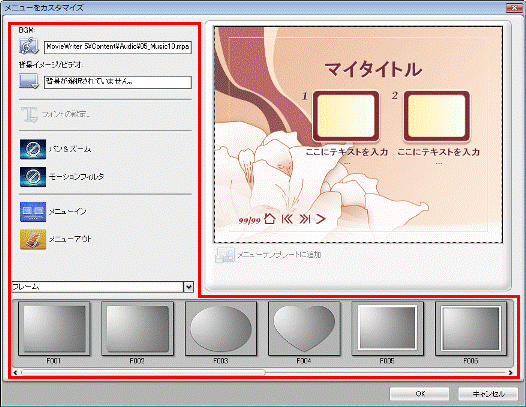Screen dimensions: 526x407
Task: Click the previous chapter icon in preview
Action: pos(287,219)
